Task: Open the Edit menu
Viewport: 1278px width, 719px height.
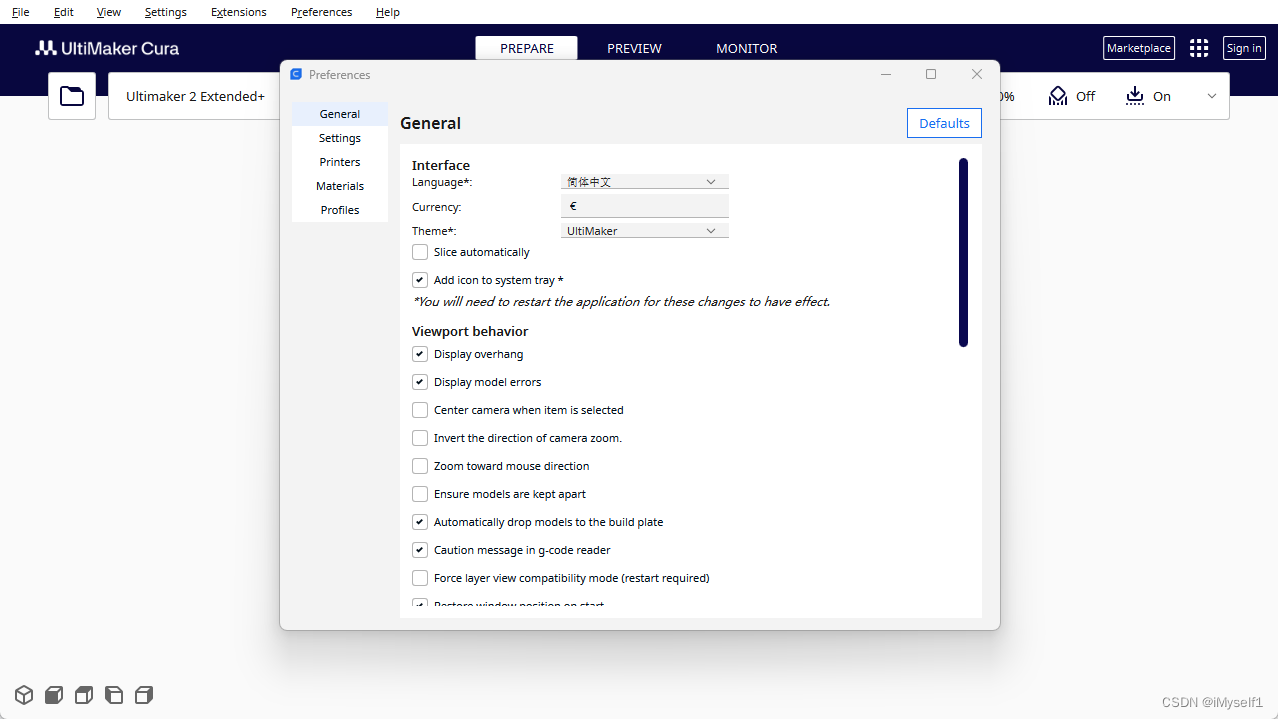Action: tap(64, 12)
